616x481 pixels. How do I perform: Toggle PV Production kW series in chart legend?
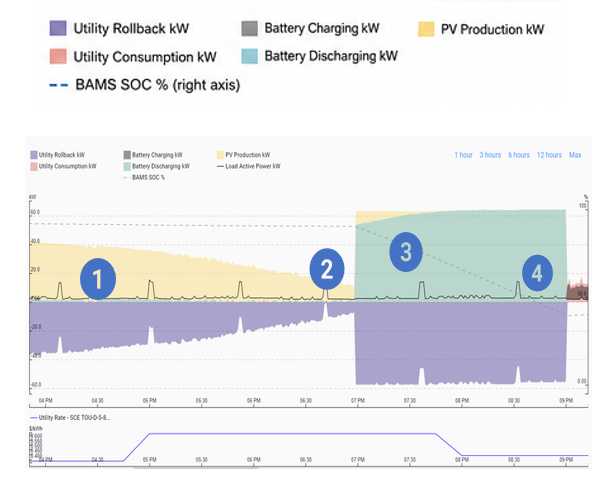(x=243, y=155)
